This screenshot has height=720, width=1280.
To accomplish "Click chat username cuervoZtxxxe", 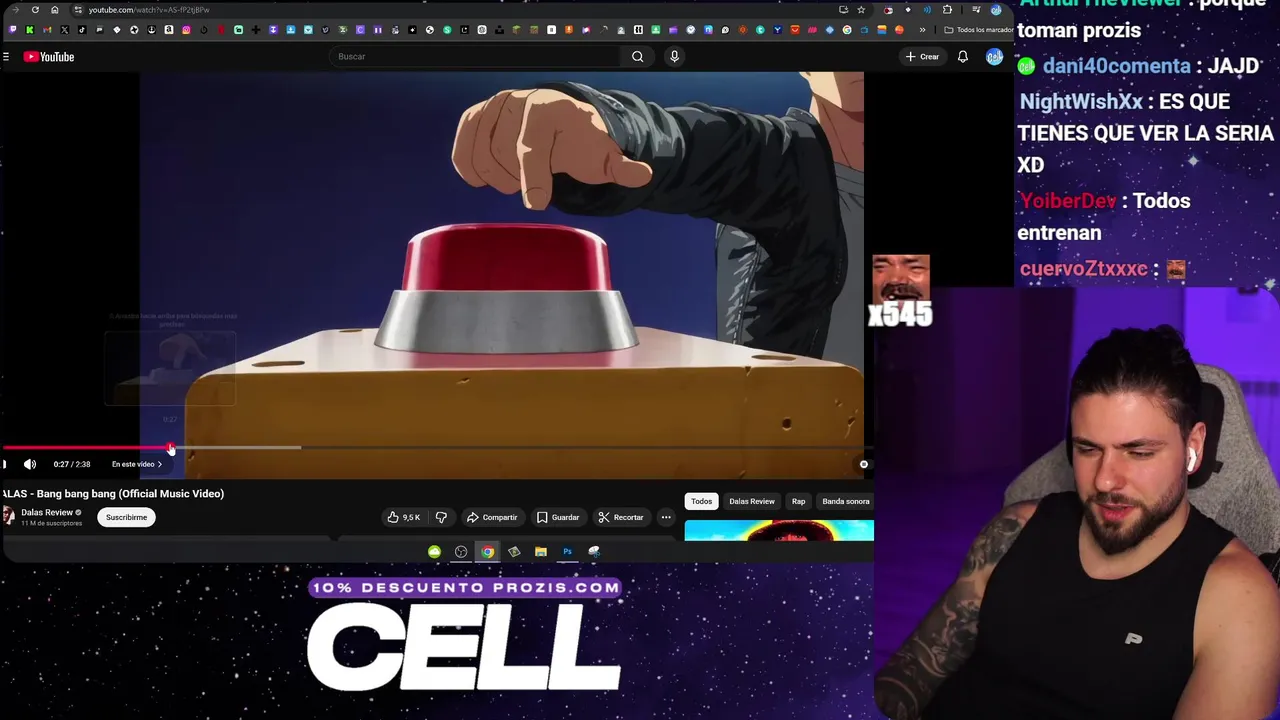I will pos(1084,270).
